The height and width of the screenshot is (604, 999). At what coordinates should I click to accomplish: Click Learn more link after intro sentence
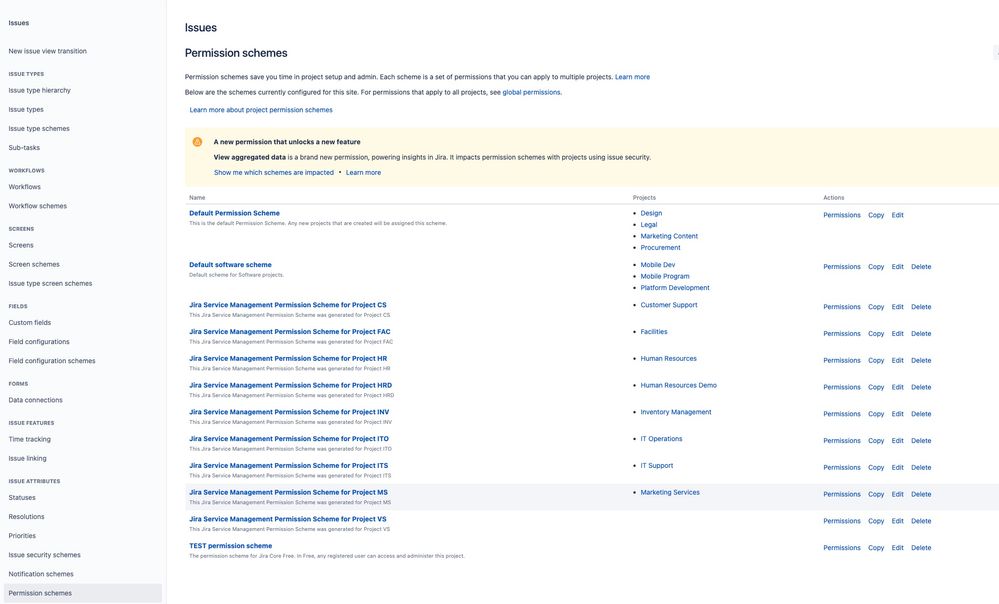pyautogui.click(x=633, y=77)
